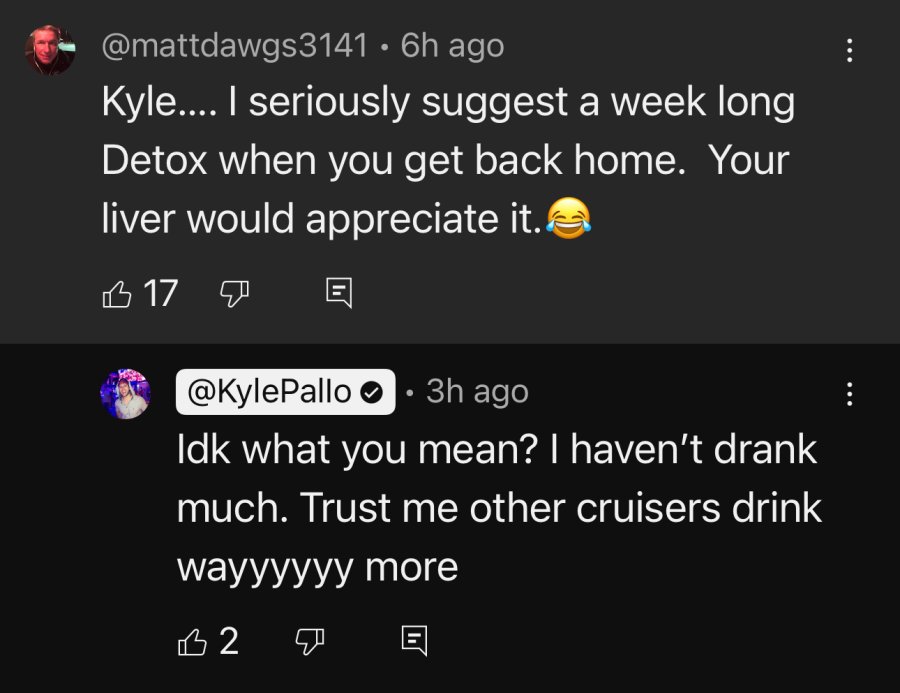
Task: Select the 'Idk what you mean?' reply text
Action: coord(499,508)
